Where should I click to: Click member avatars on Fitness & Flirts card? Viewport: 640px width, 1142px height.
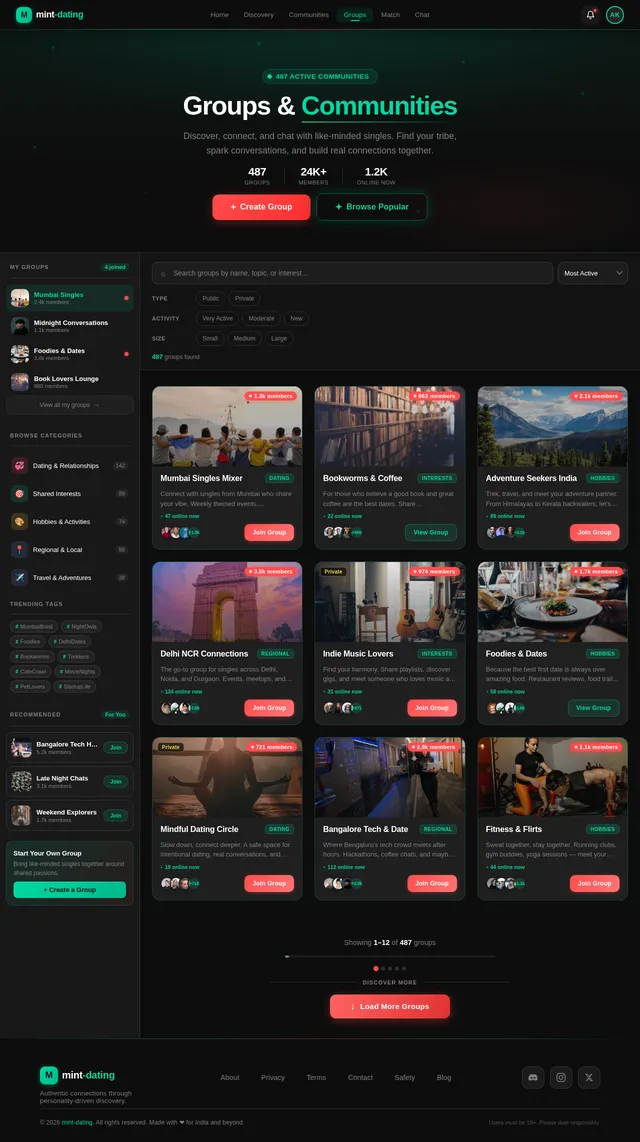pyautogui.click(x=506, y=883)
